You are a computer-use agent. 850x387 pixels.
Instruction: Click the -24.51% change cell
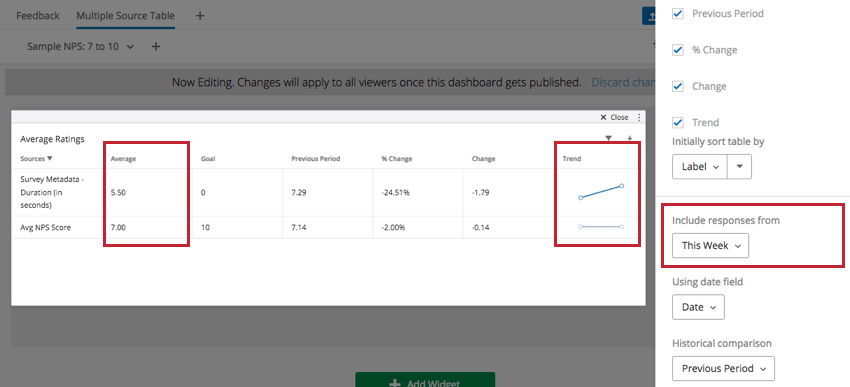[x=395, y=192]
